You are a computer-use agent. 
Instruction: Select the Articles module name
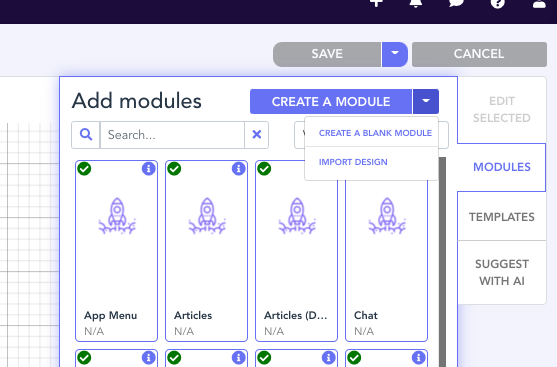click(x=193, y=315)
